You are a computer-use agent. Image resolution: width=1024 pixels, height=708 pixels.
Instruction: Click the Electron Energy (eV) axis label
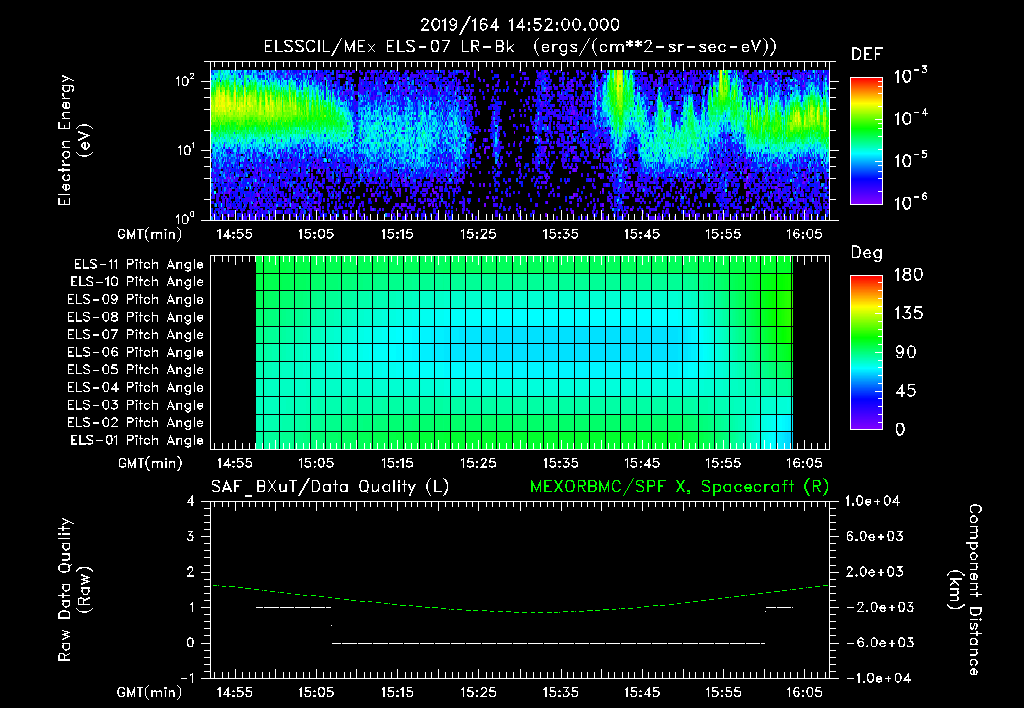click(x=74, y=140)
